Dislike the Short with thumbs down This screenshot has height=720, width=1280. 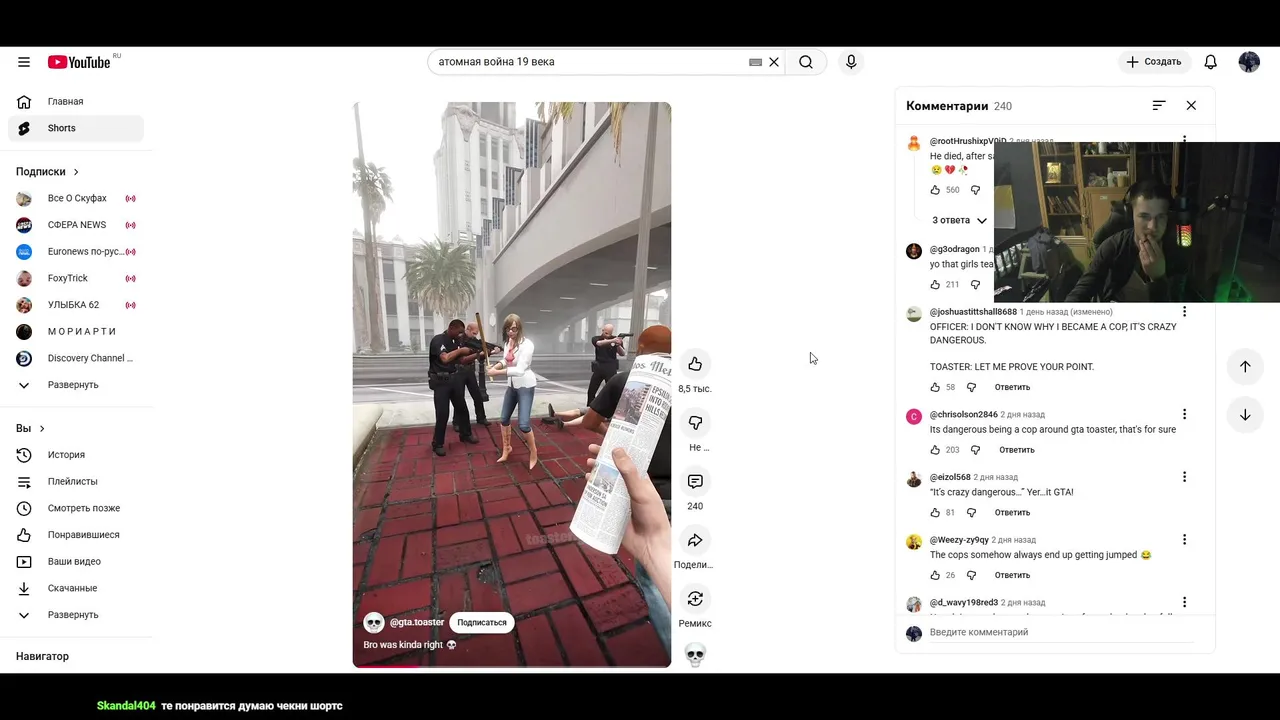695,423
